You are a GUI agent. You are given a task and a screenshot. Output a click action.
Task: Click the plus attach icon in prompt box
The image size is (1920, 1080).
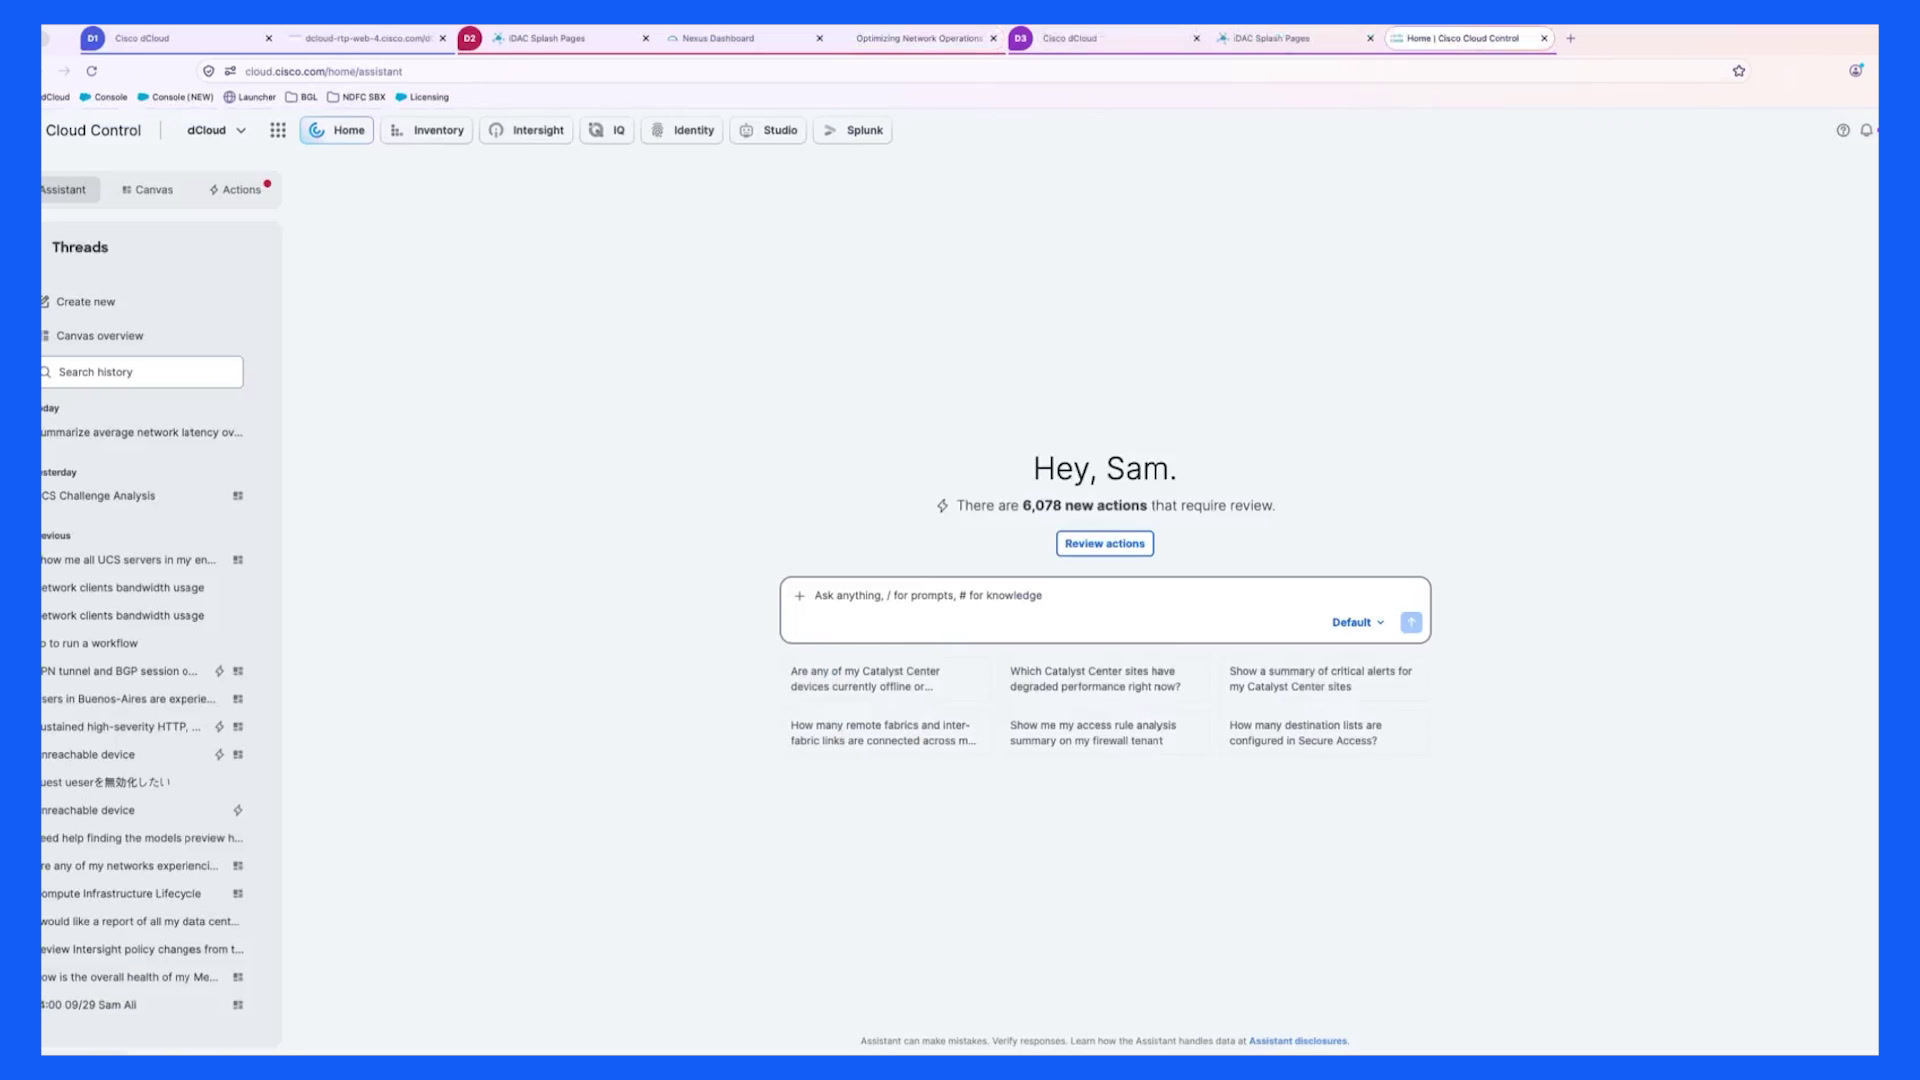coord(799,596)
